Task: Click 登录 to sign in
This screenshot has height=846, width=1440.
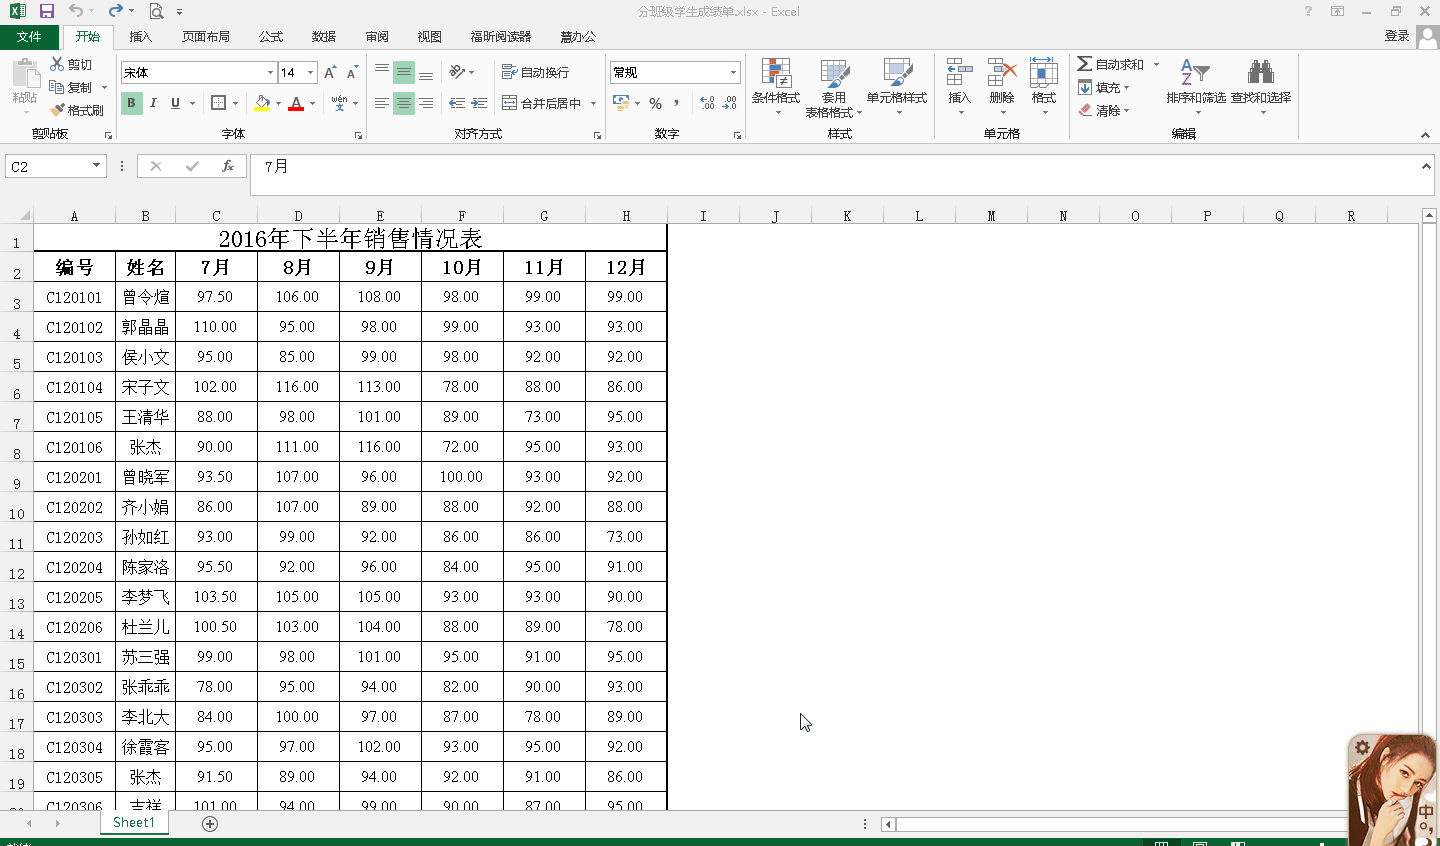Action: pos(1397,36)
